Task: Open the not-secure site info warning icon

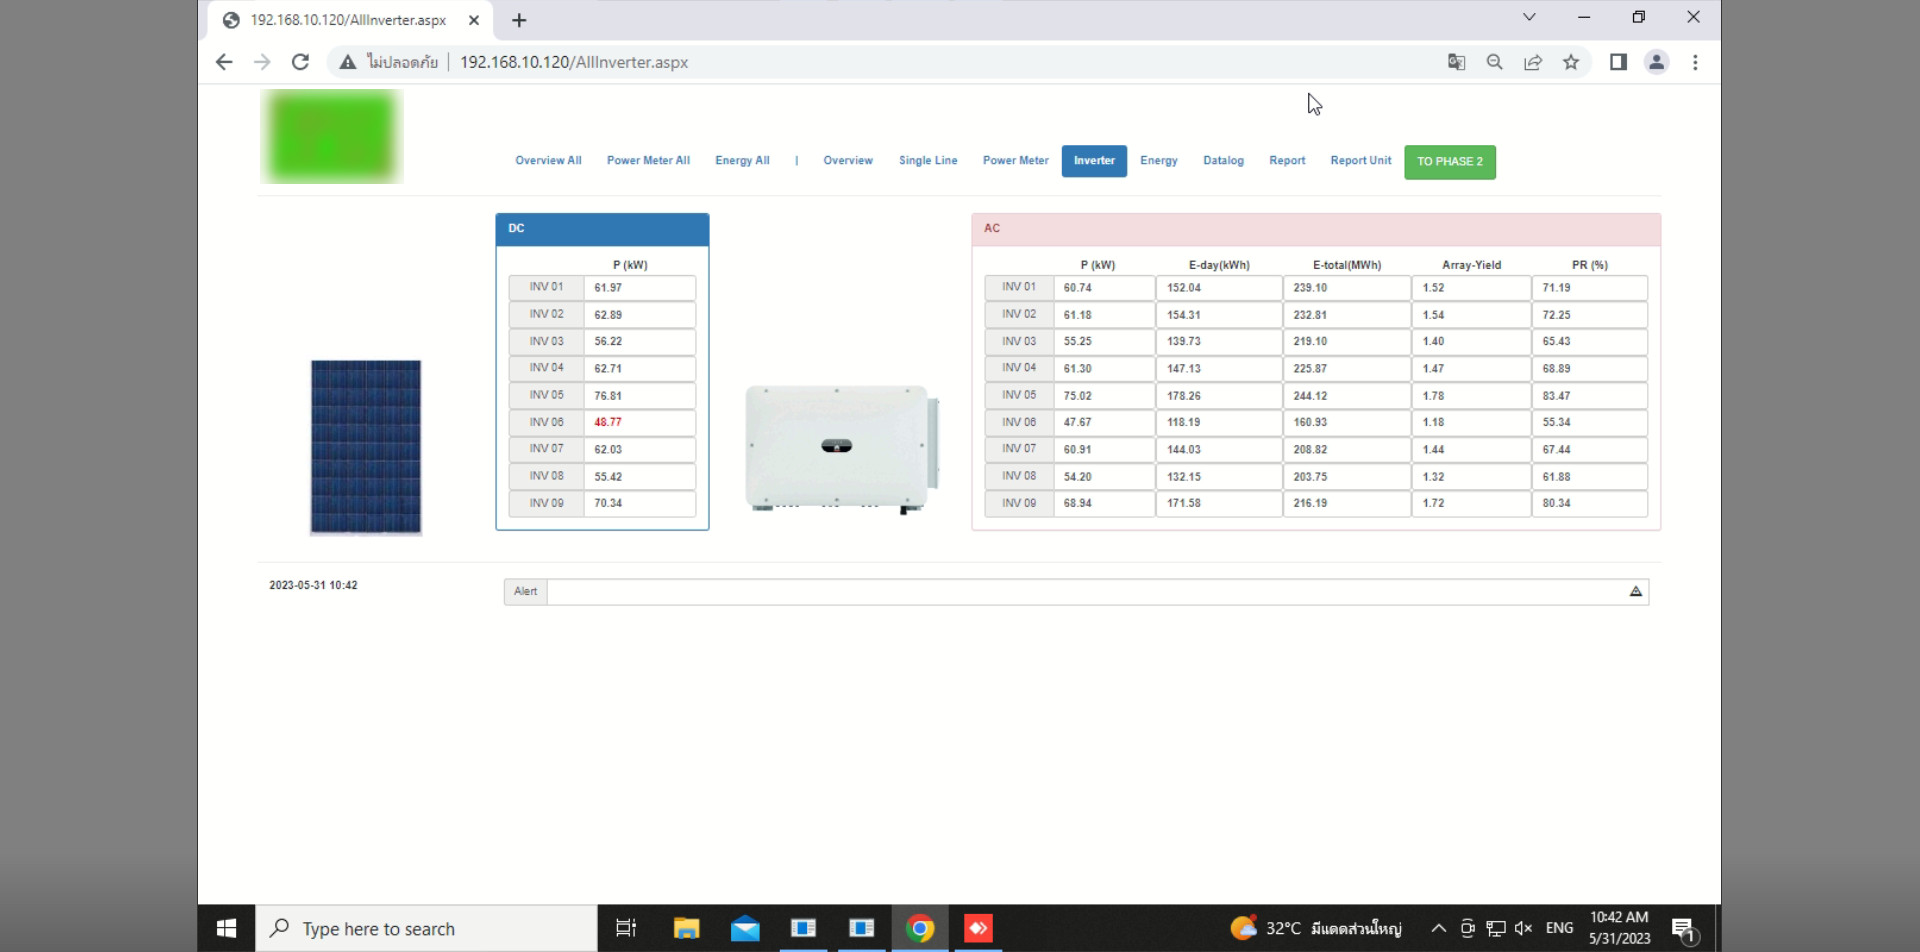Action: 347,62
